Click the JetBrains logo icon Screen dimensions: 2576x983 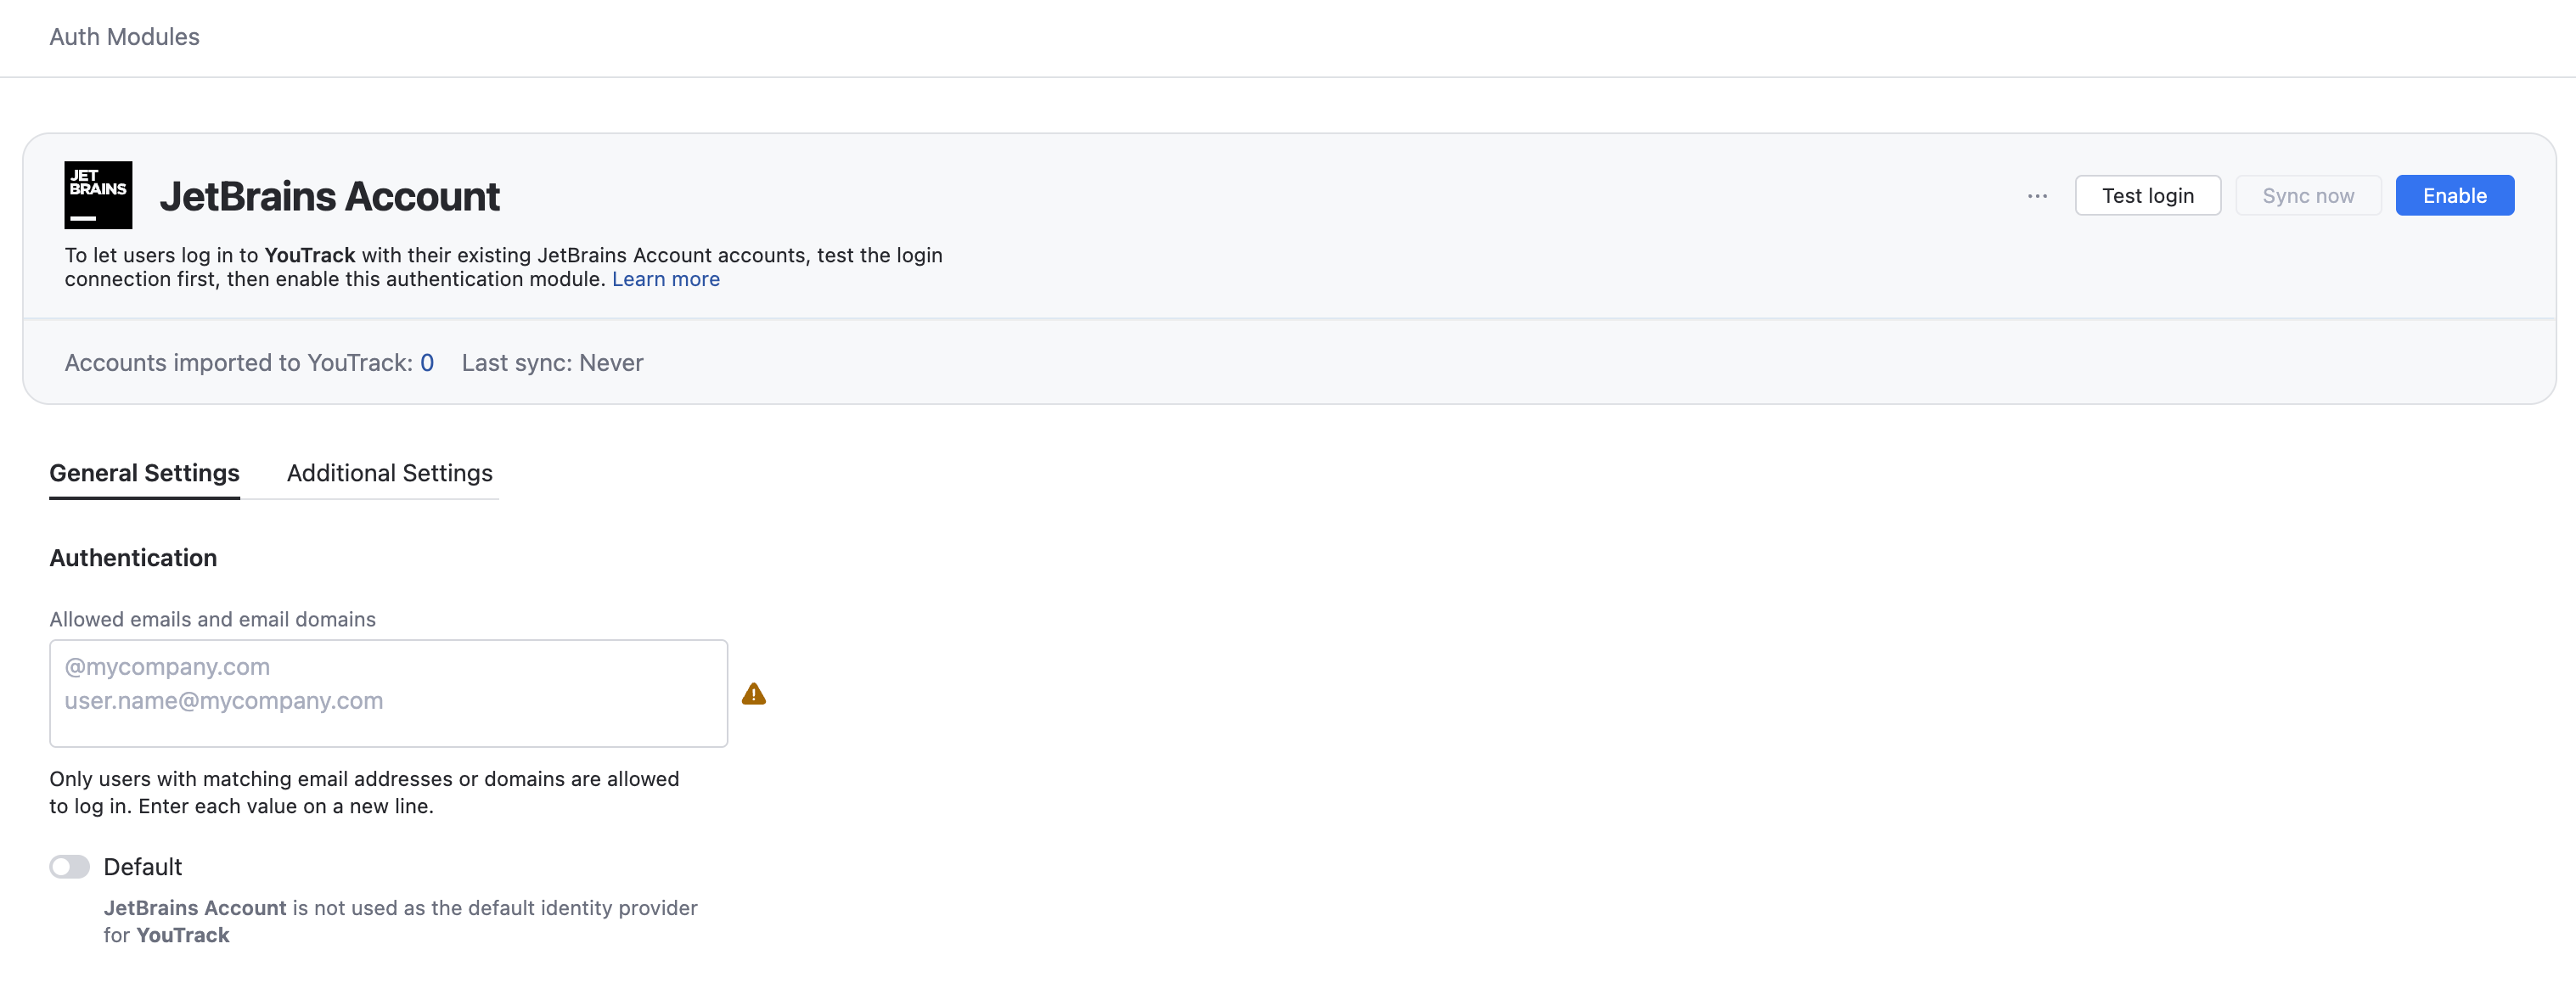[x=98, y=195]
